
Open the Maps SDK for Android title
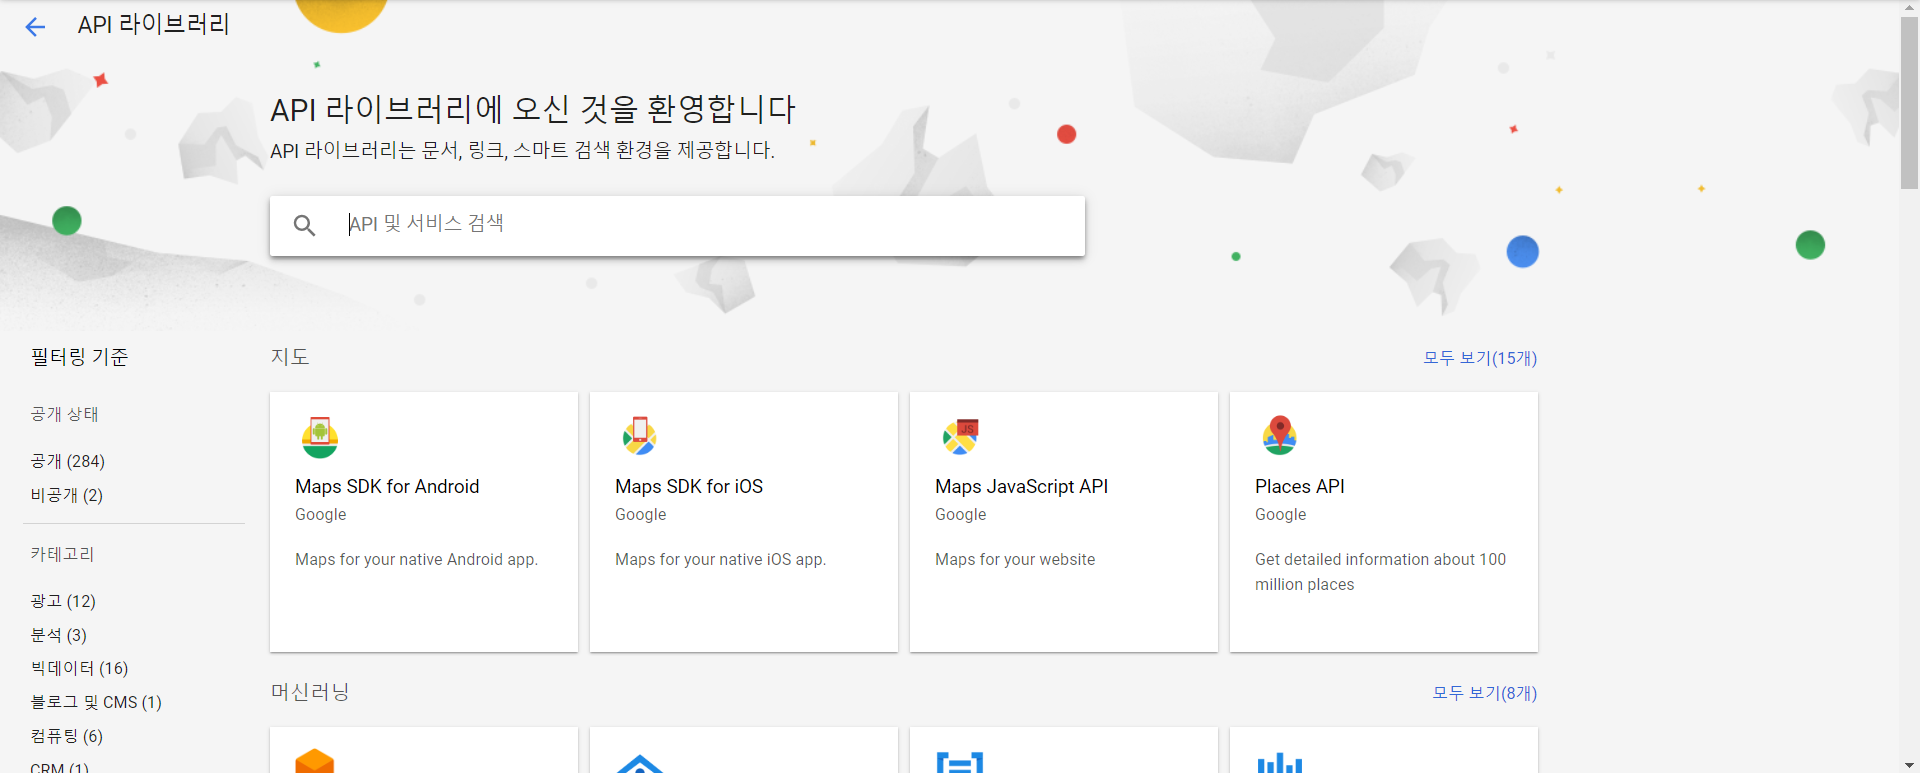pos(387,487)
